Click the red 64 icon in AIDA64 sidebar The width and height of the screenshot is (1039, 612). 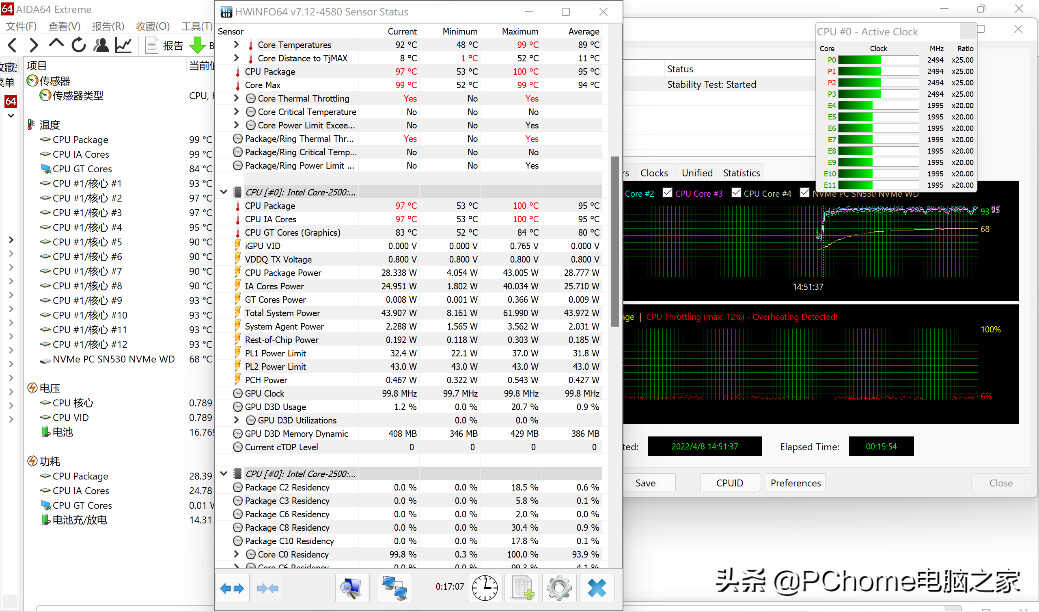[x=11, y=101]
